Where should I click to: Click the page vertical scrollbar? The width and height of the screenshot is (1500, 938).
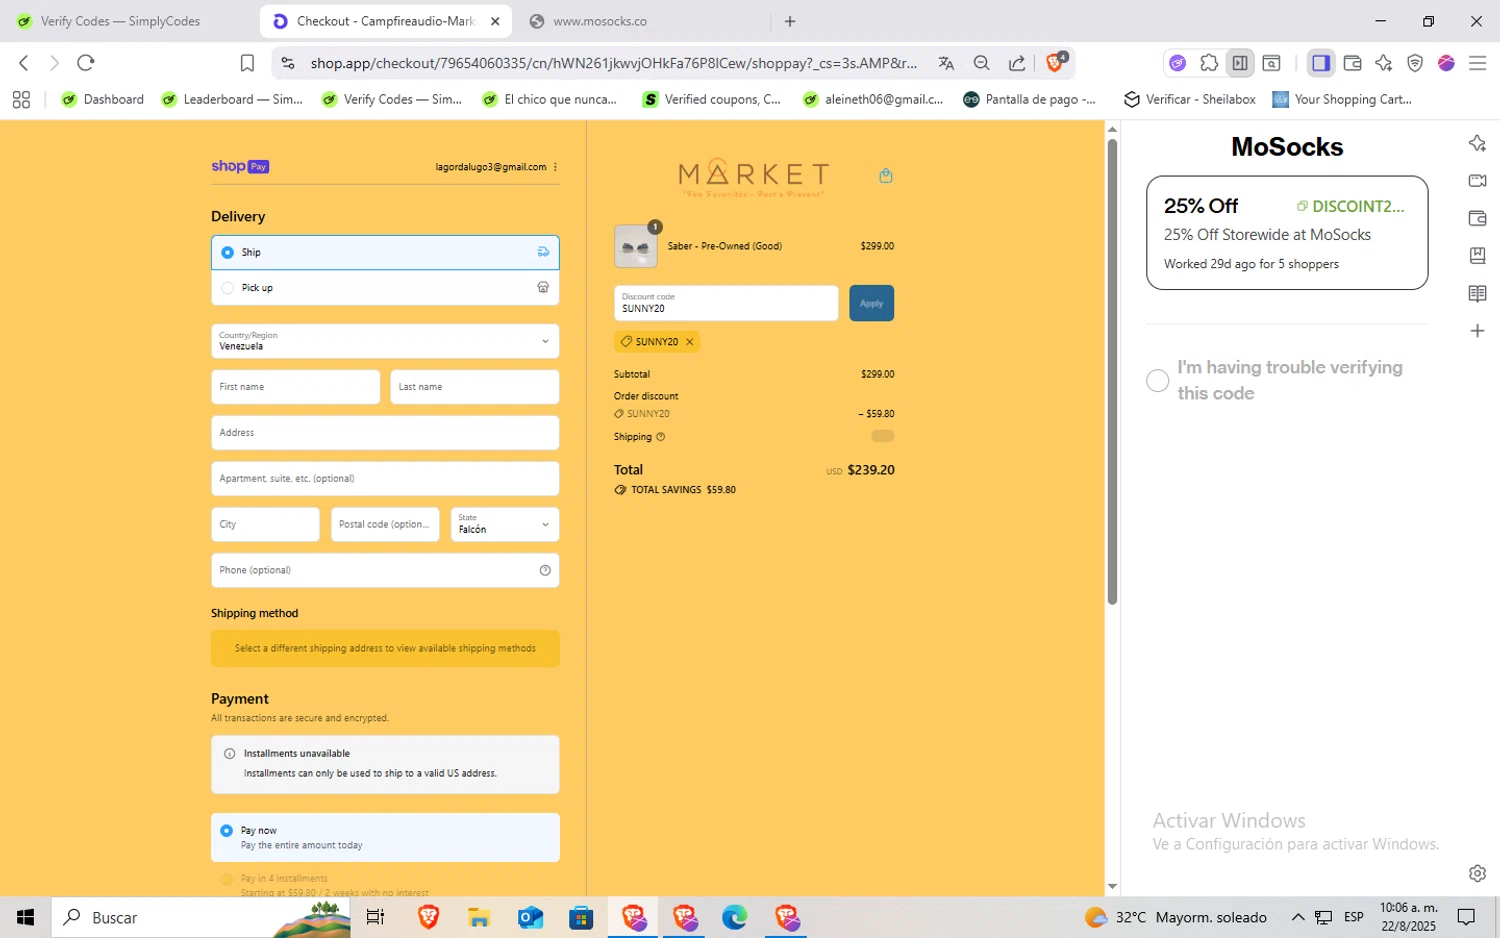pos(1112,371)
